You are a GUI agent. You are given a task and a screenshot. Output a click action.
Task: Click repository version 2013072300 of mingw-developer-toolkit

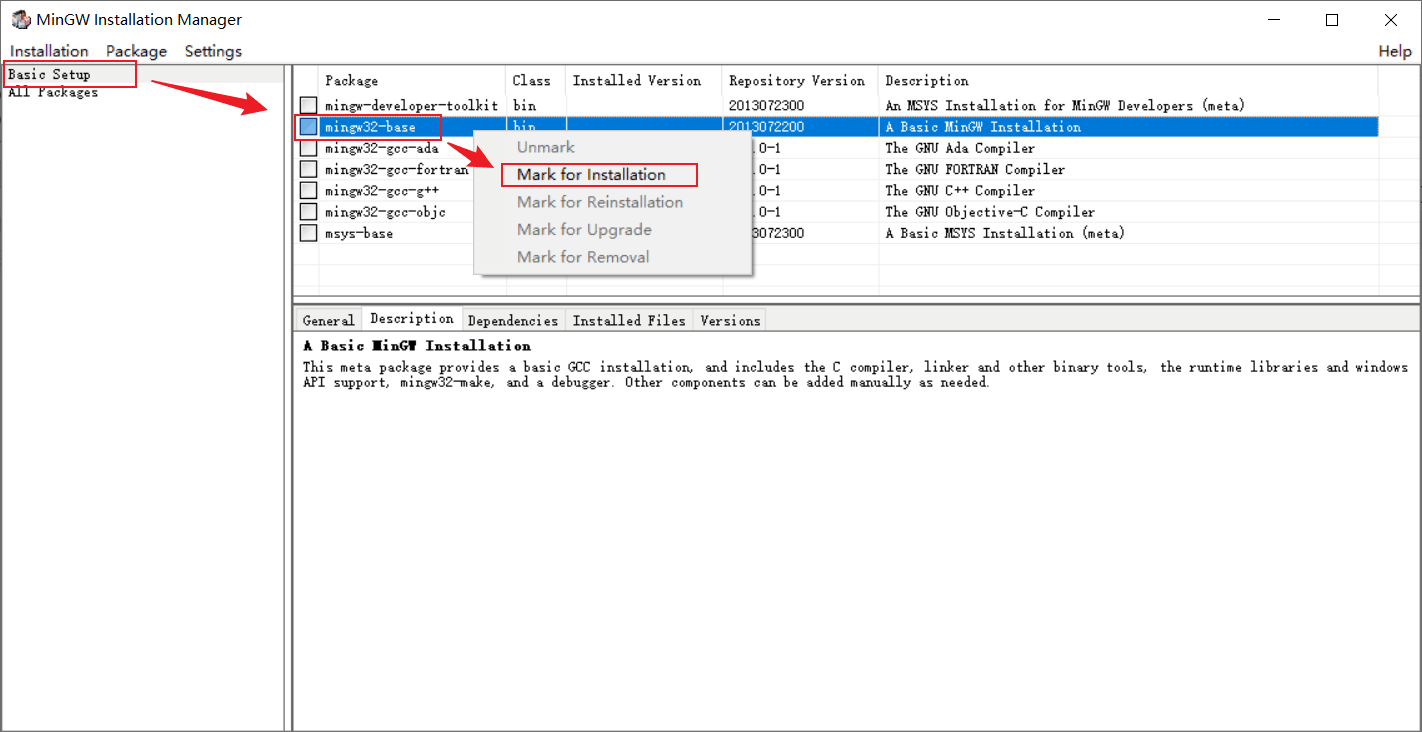[x=766, y=105]
